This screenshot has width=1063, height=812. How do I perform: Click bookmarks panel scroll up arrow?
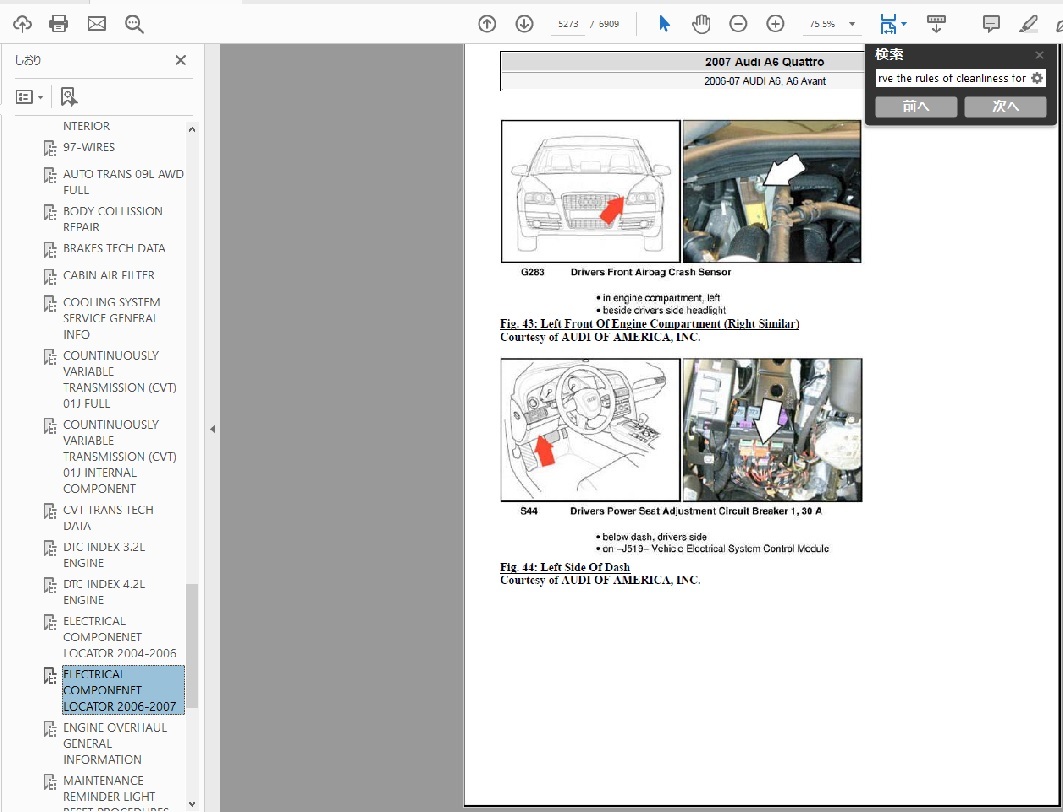(192, 129)
